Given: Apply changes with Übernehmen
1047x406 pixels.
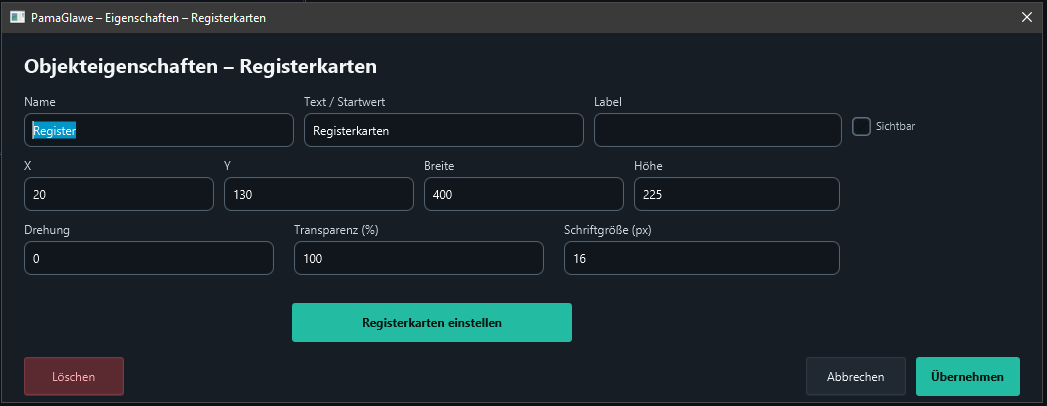Looking at the screenshot, I should pos(968,377).
